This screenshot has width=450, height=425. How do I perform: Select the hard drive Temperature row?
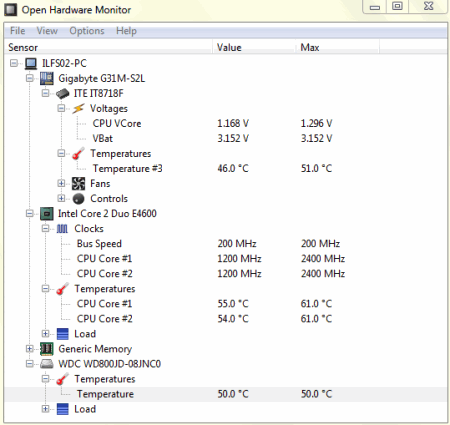tap(226, 394)
